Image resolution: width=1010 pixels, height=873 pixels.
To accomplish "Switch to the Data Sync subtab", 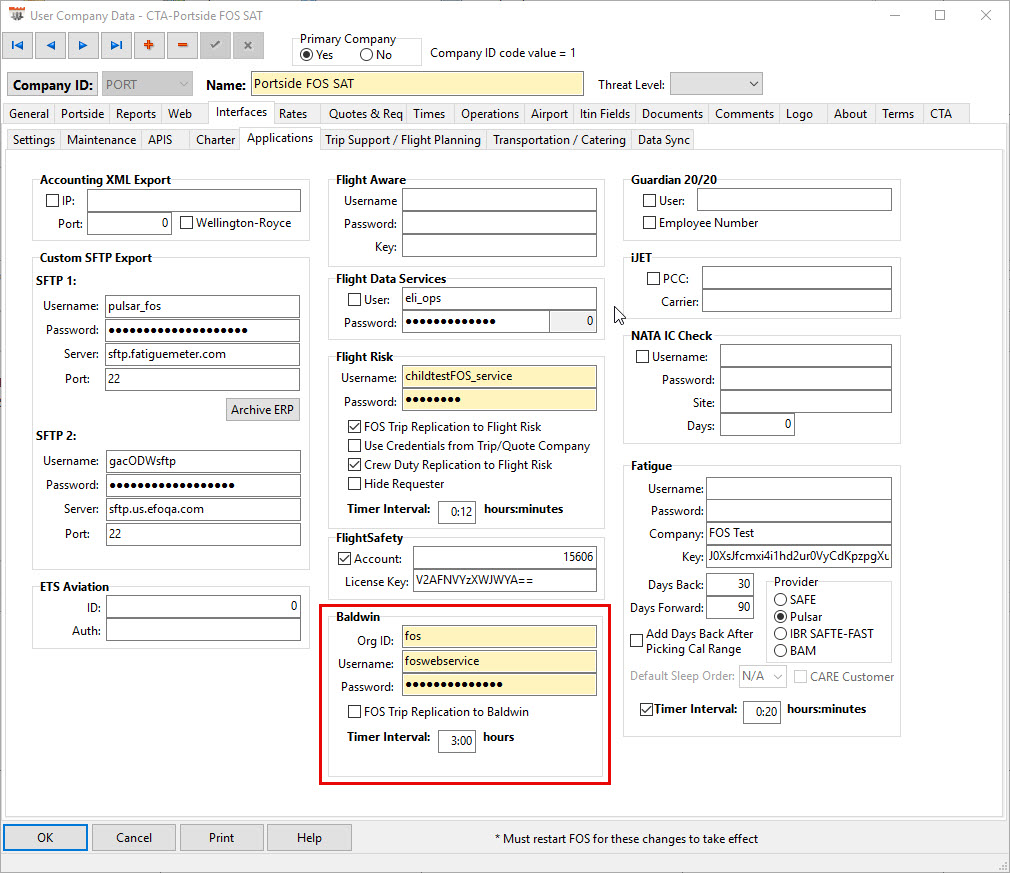I will (663, 140).
